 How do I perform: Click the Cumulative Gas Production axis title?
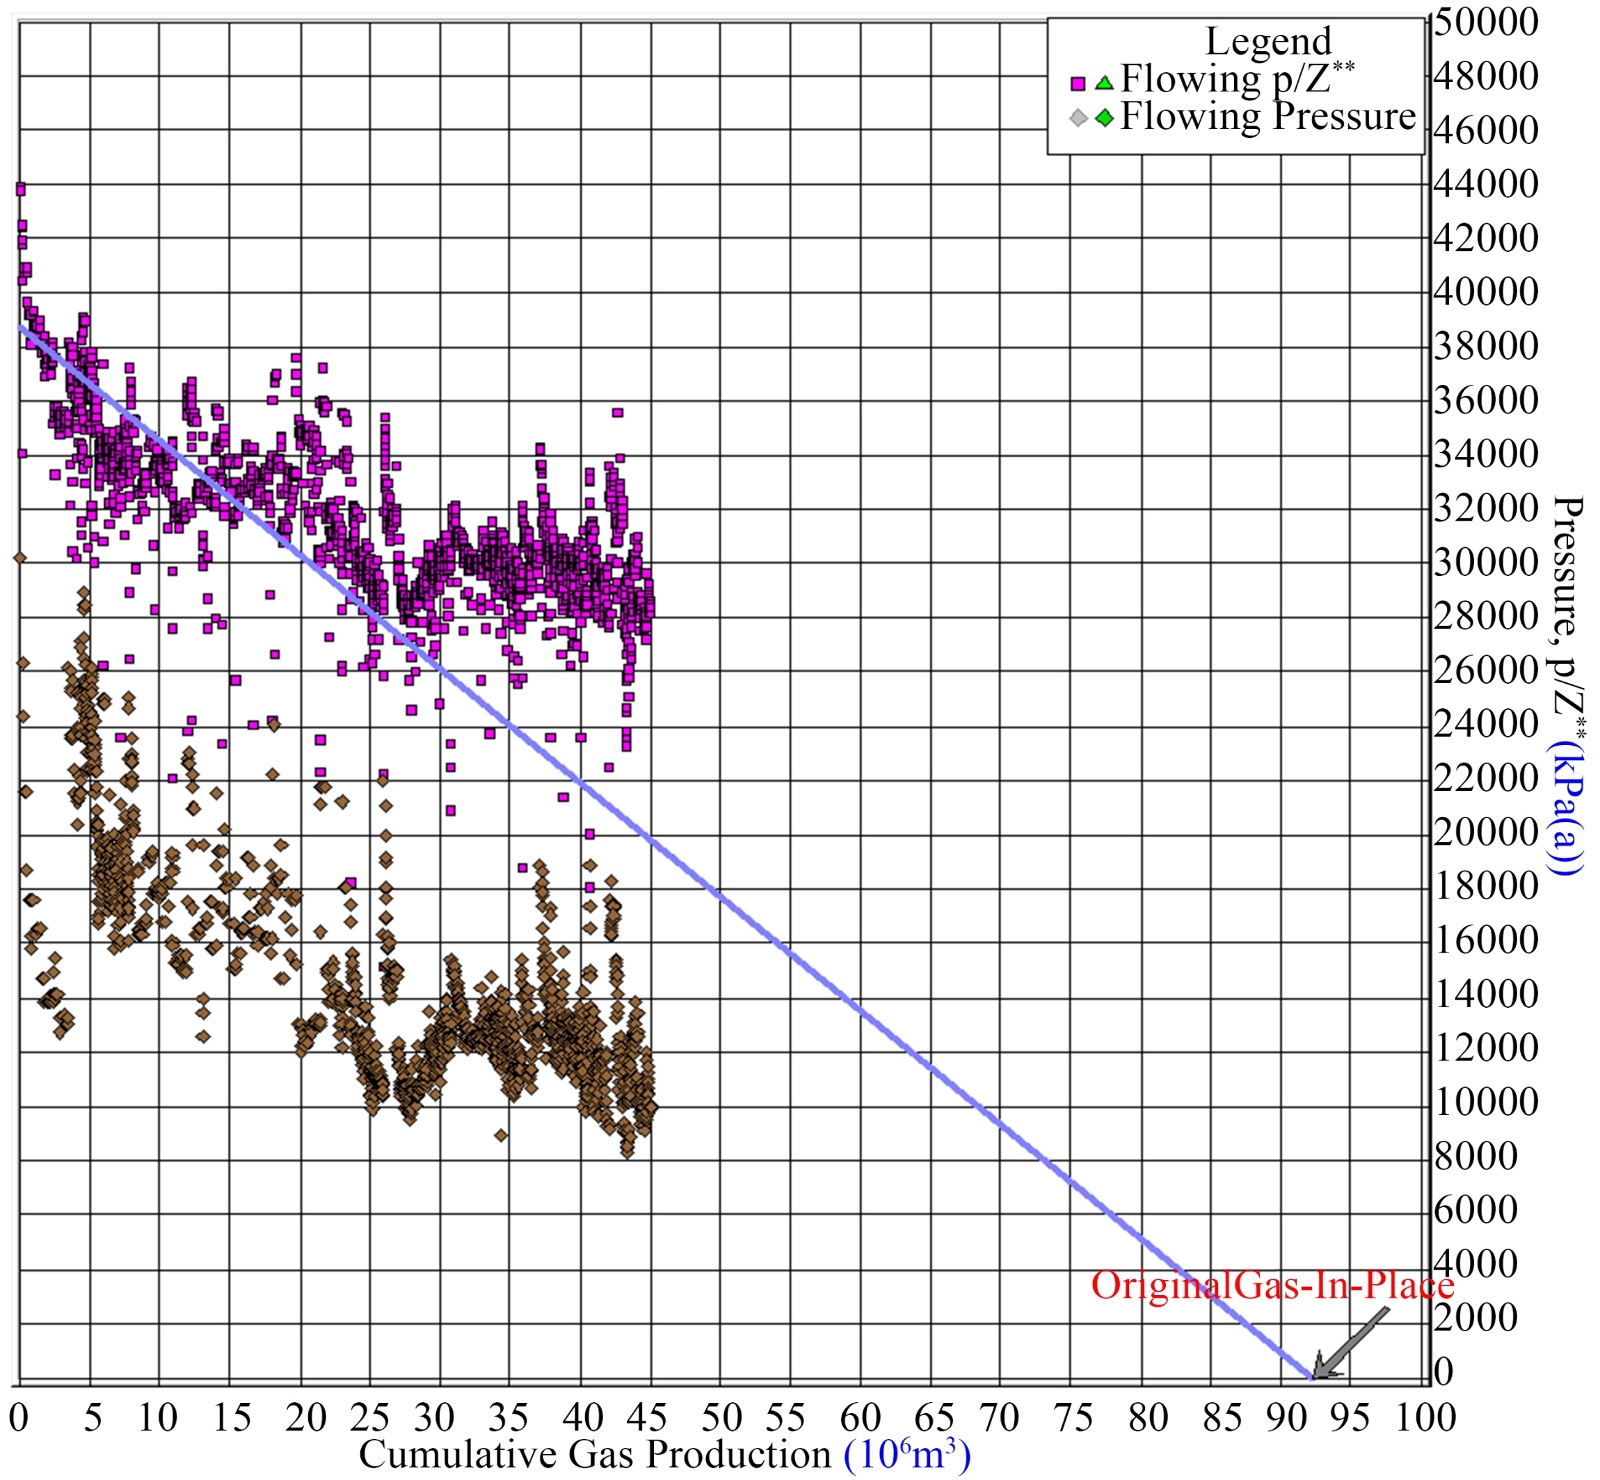(595, 1454)
